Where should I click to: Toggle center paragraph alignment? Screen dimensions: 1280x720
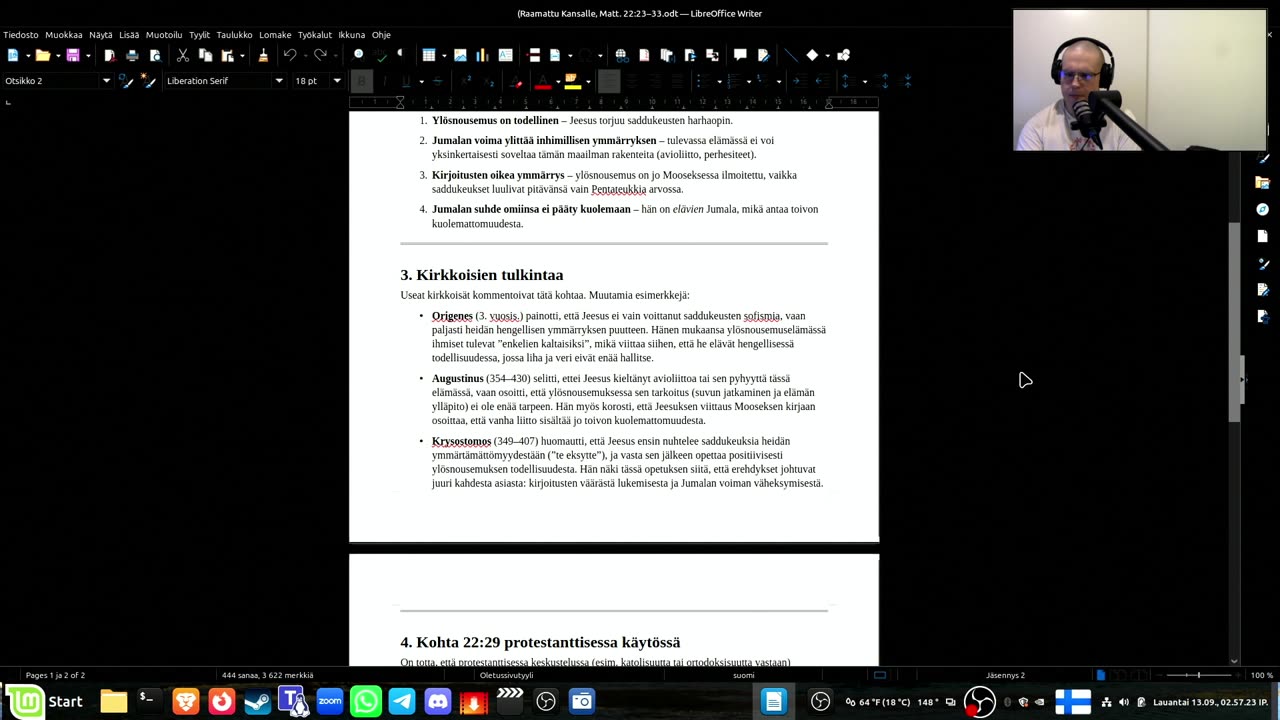point(631,81)
